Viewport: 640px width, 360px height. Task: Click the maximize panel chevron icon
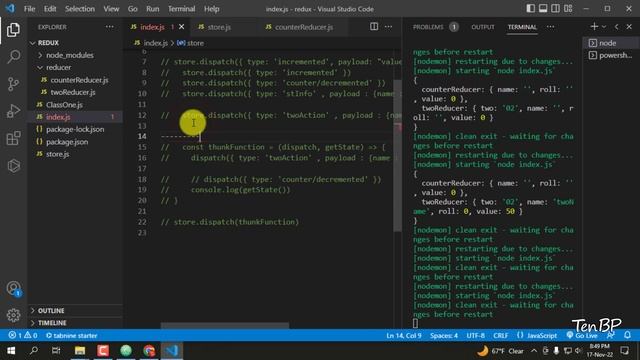[x=616, y=27]
